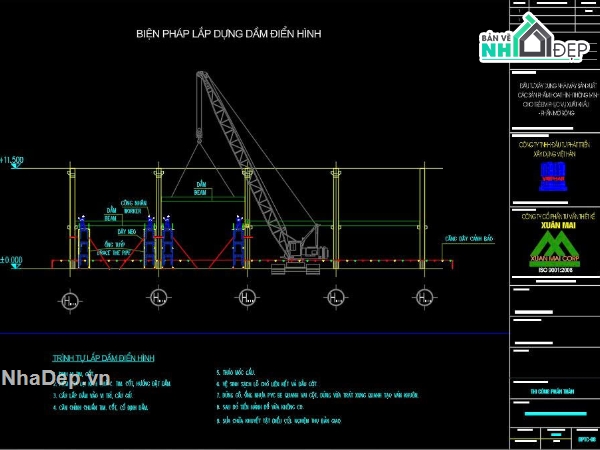Select the step 6 cleaning note line
This screenshot has height=450, width=600.
coord(267,384)
